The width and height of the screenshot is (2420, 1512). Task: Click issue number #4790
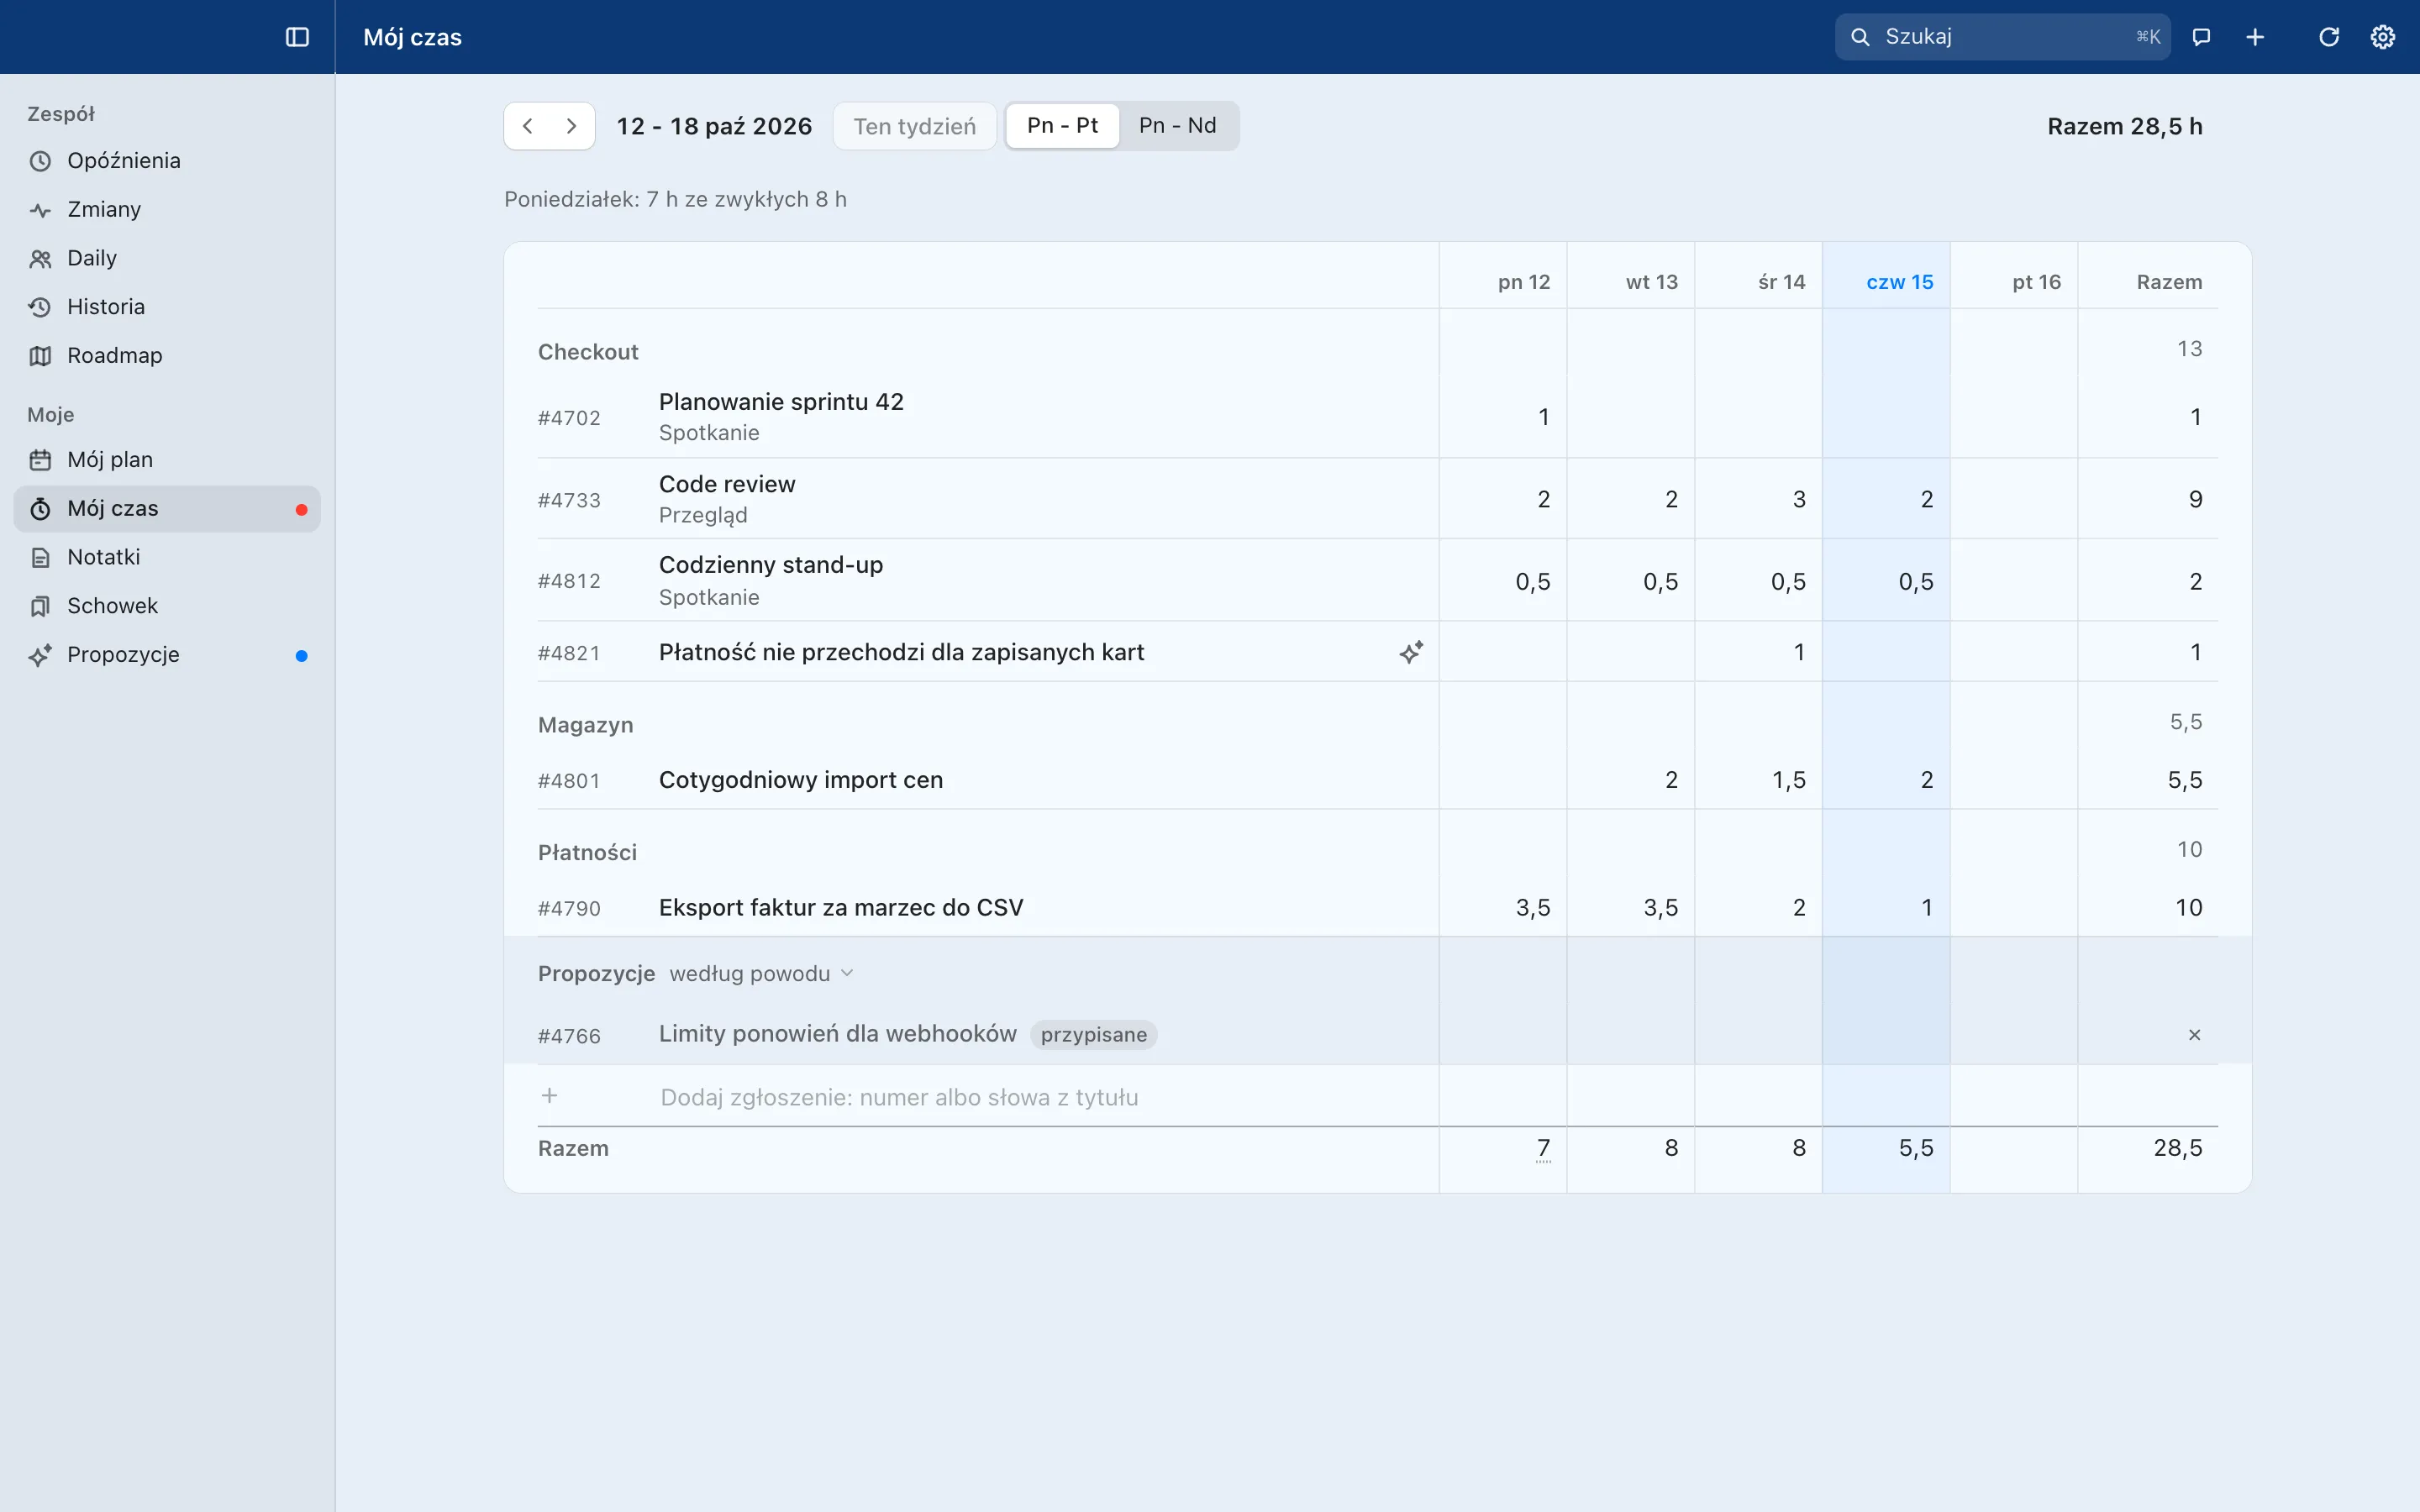pos(569,909)
